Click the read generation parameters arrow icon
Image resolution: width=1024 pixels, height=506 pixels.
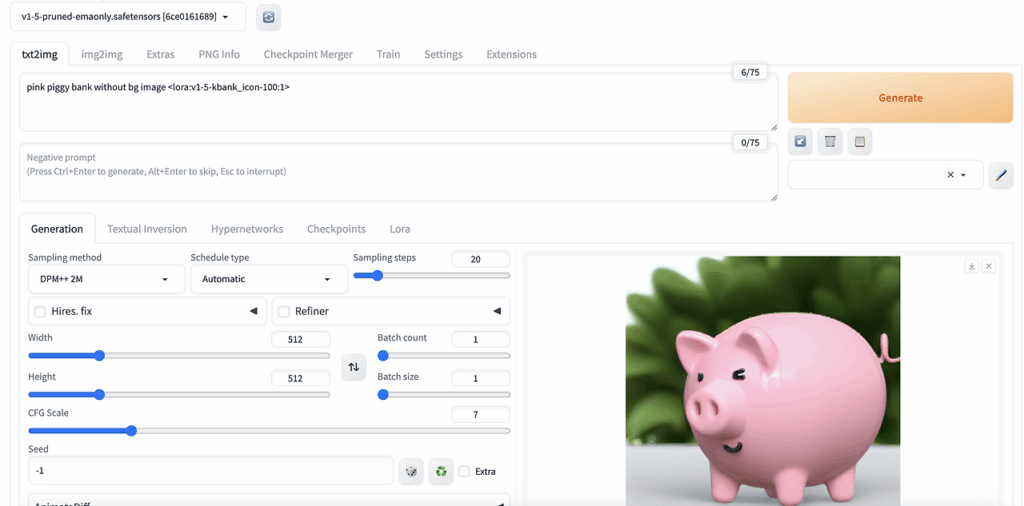tap(800, 142)
